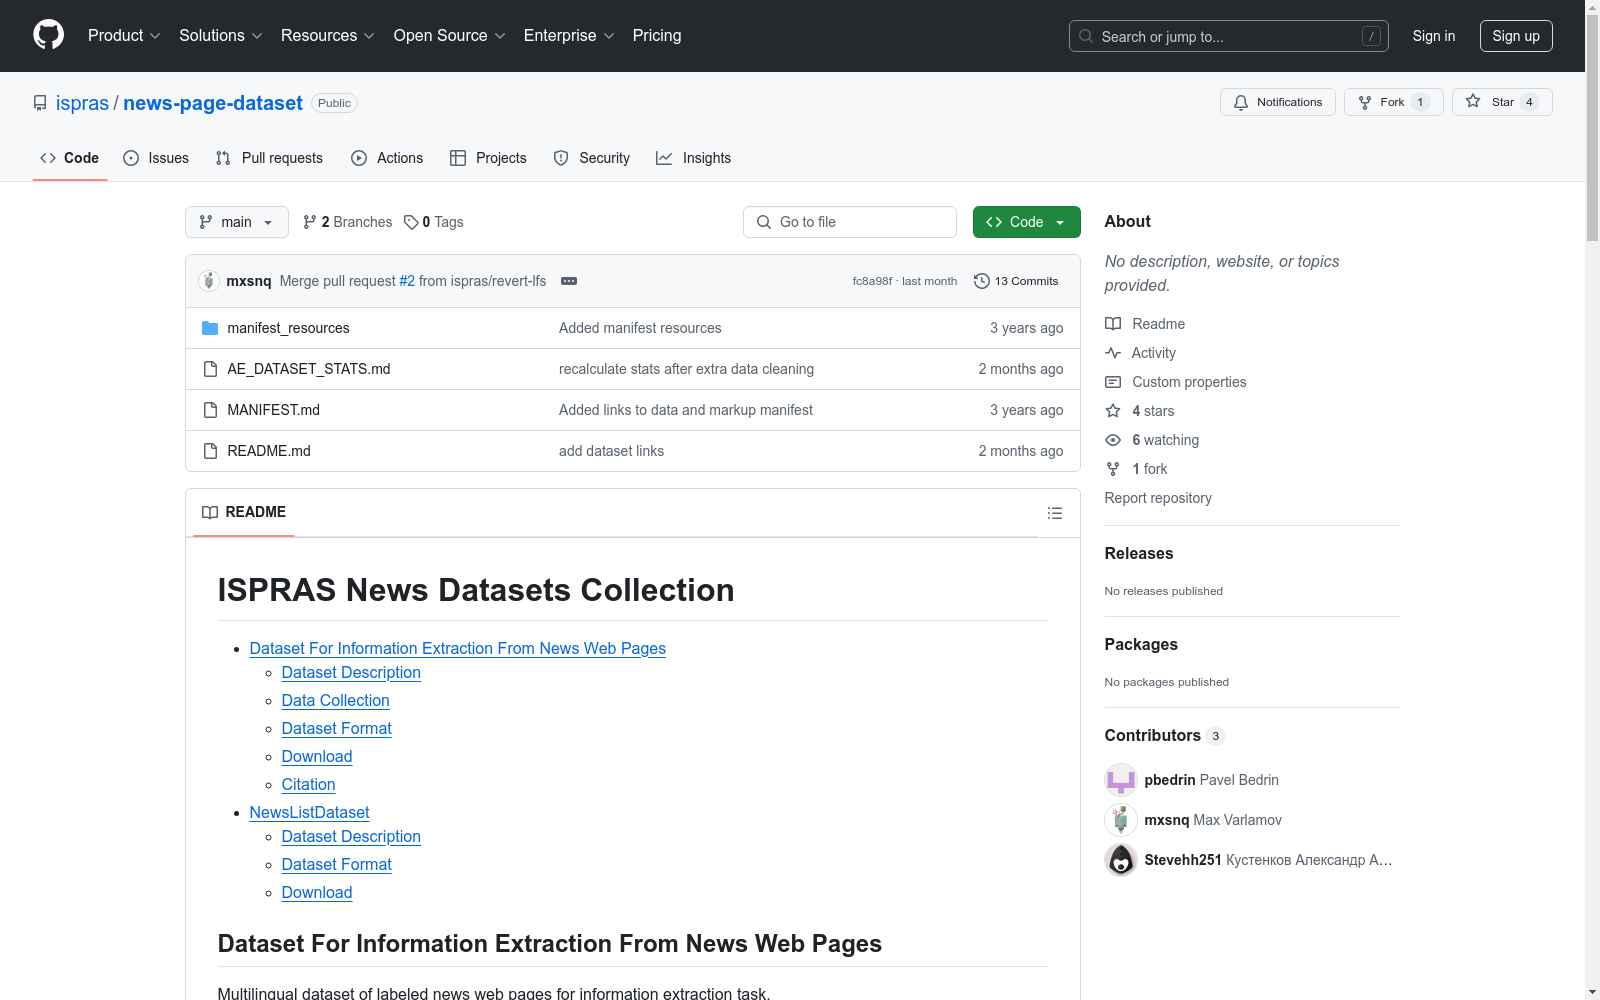Click the commit history clock icon
The height and width of the screenshot is (1000, 1600).
(x=982, y=281)
